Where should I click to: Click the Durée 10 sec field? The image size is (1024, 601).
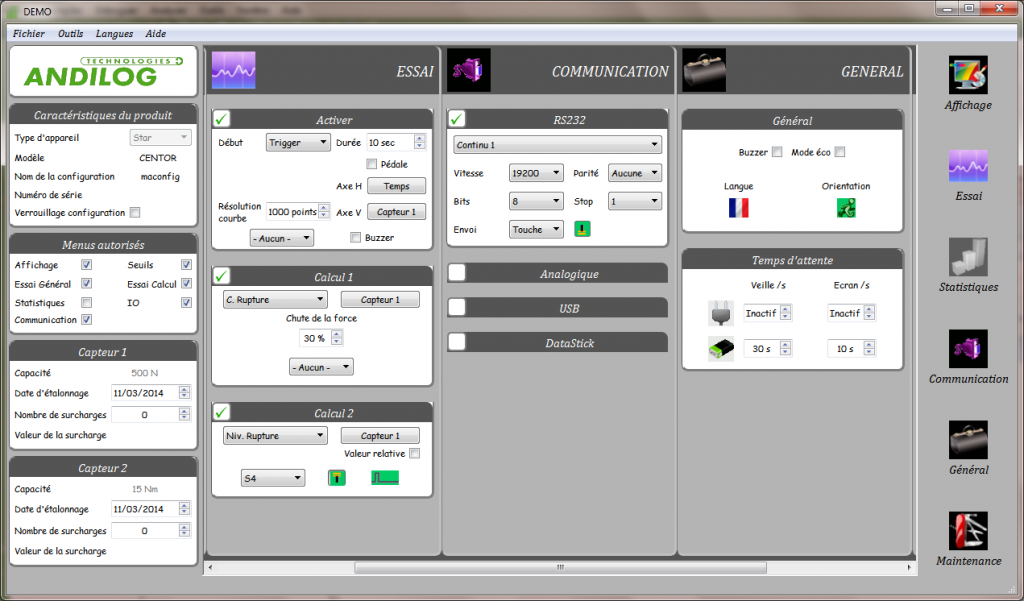tap(390, 143)
